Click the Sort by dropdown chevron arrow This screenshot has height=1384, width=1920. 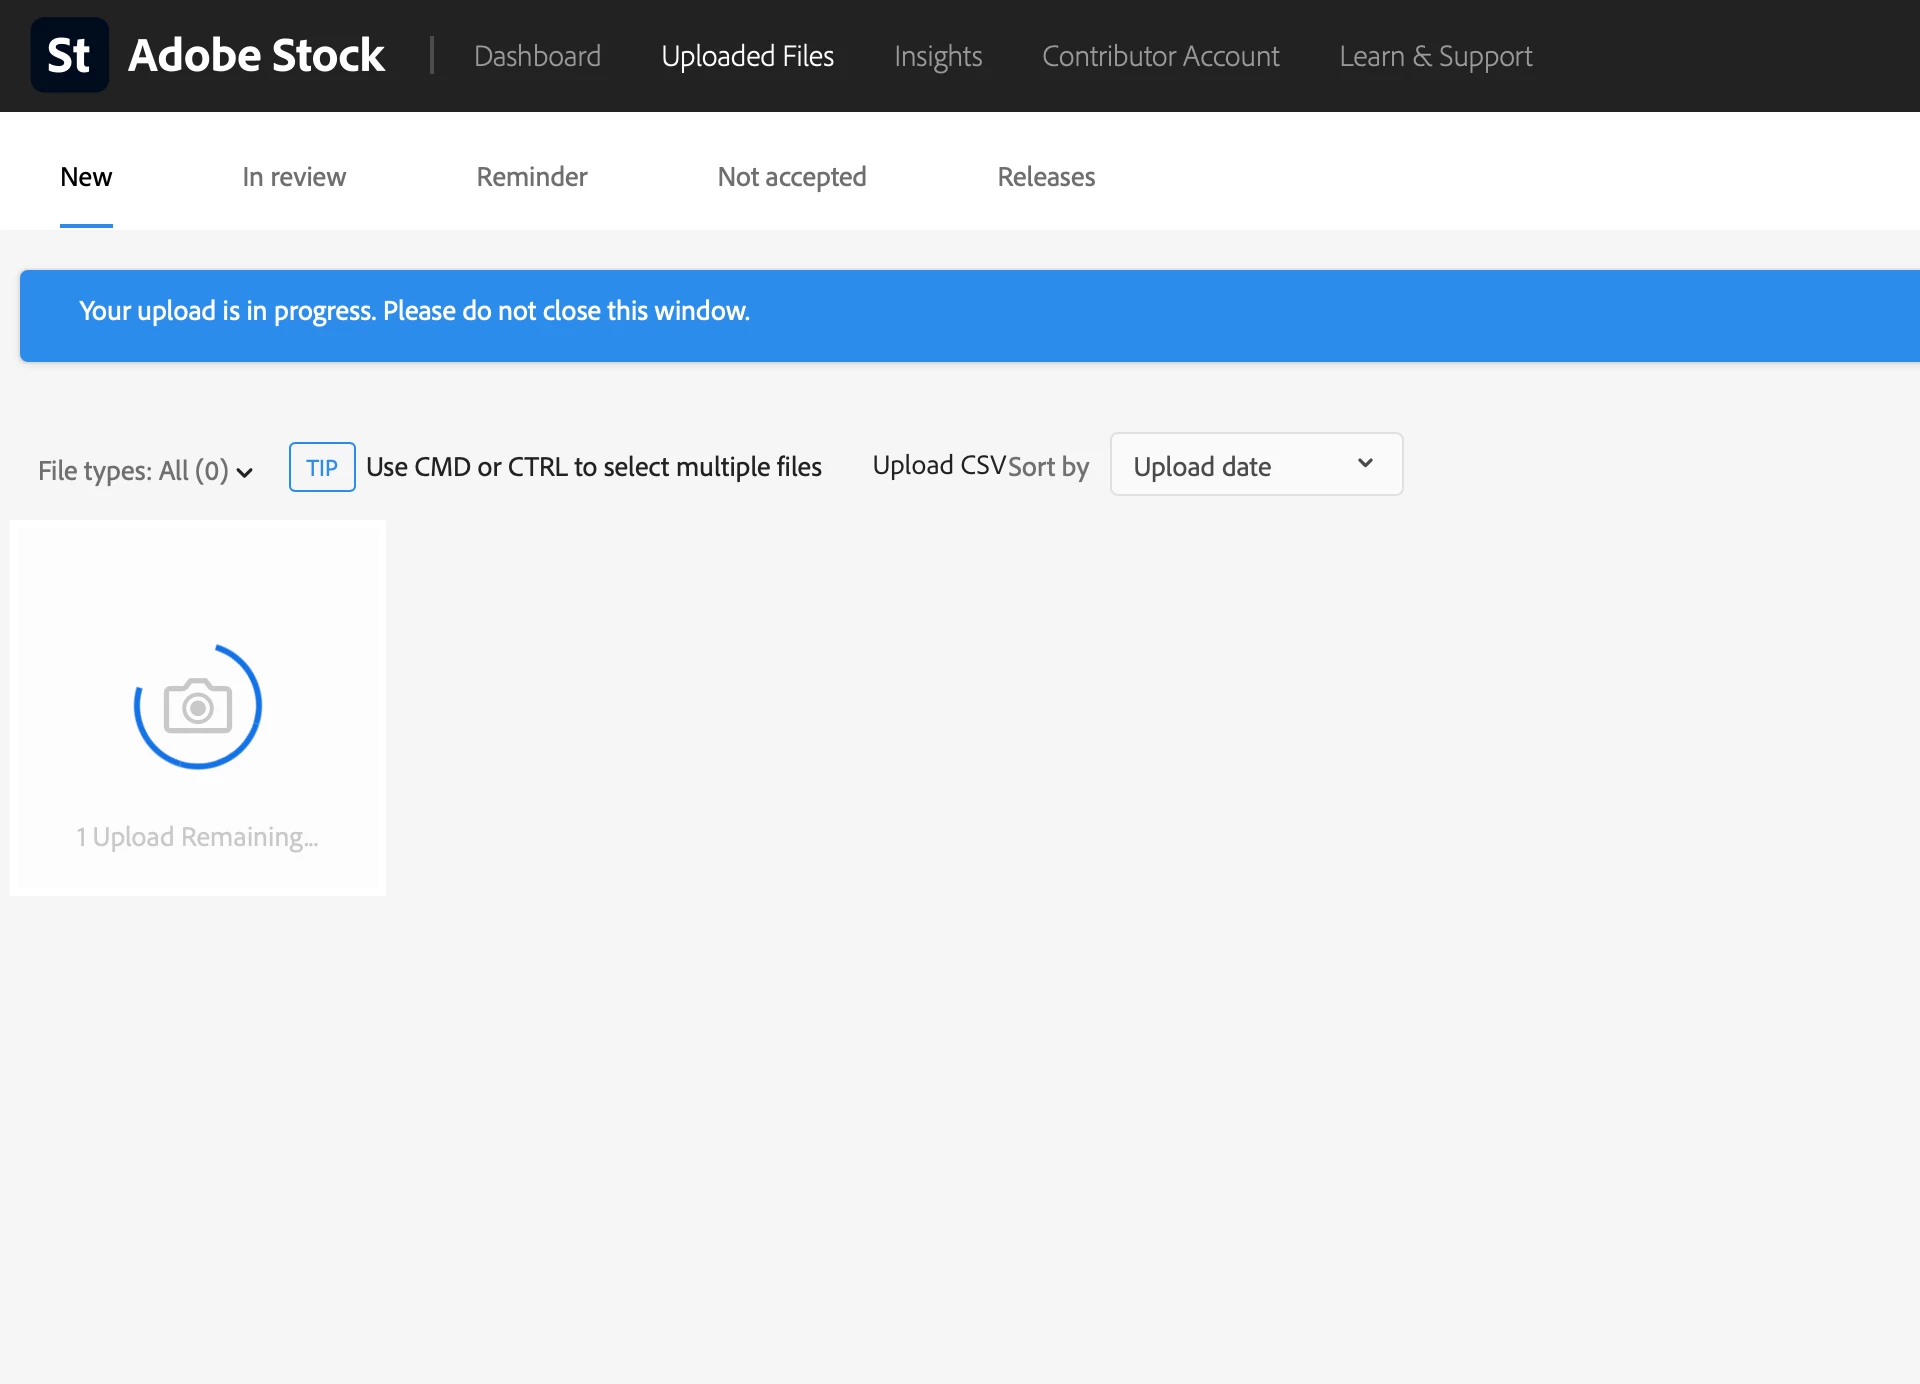coord(1365,463)
